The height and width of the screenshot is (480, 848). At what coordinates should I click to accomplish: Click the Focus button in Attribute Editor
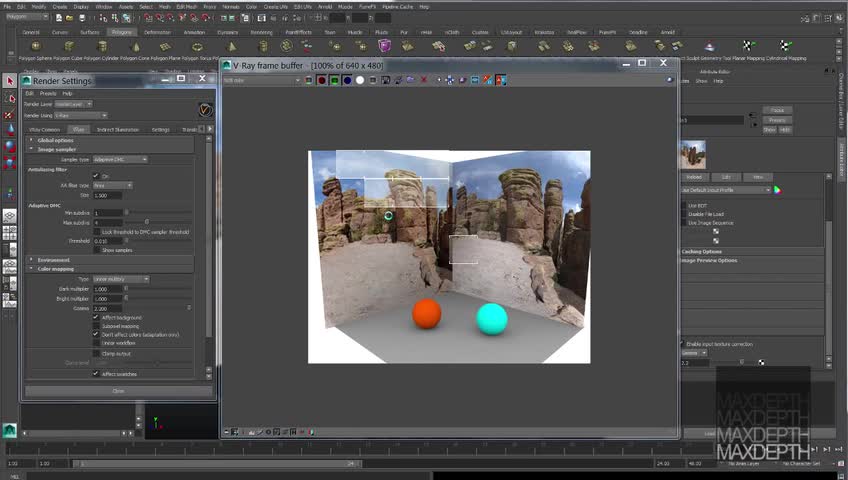tap(778, 110)
